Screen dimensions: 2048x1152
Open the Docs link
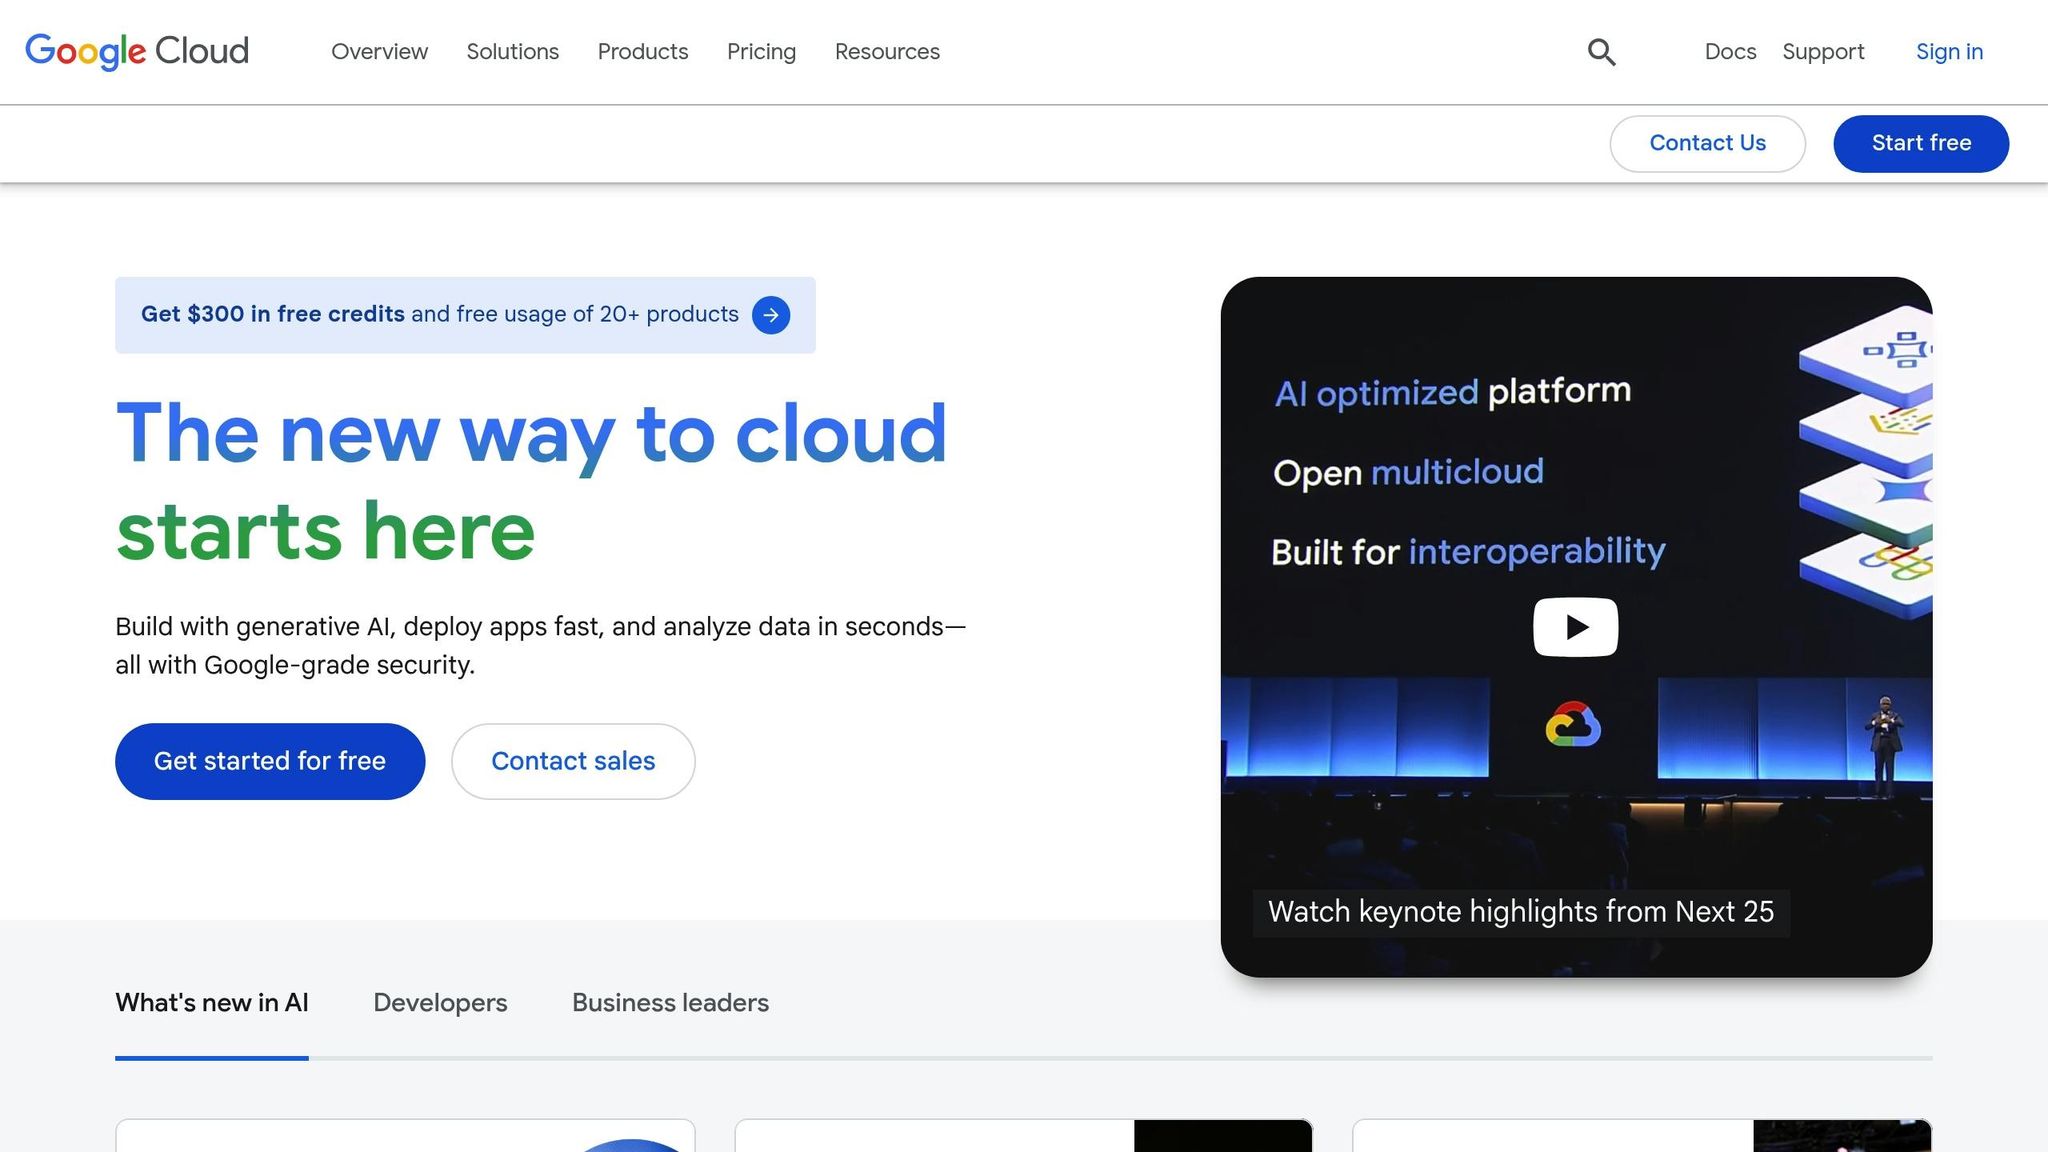coord(1730,51)
